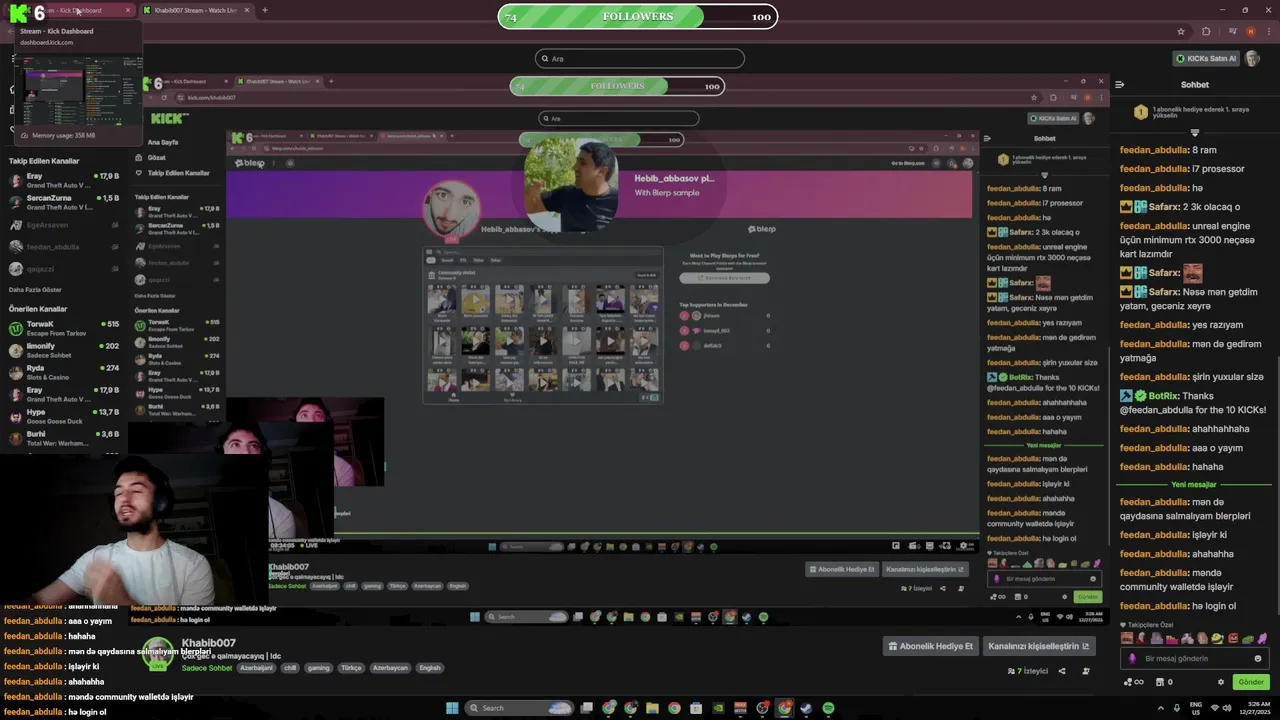The height and width of the screenshot is (720, 1280).
Task: Click the Bir mesaj gönderin message field
Action: 1194,658
